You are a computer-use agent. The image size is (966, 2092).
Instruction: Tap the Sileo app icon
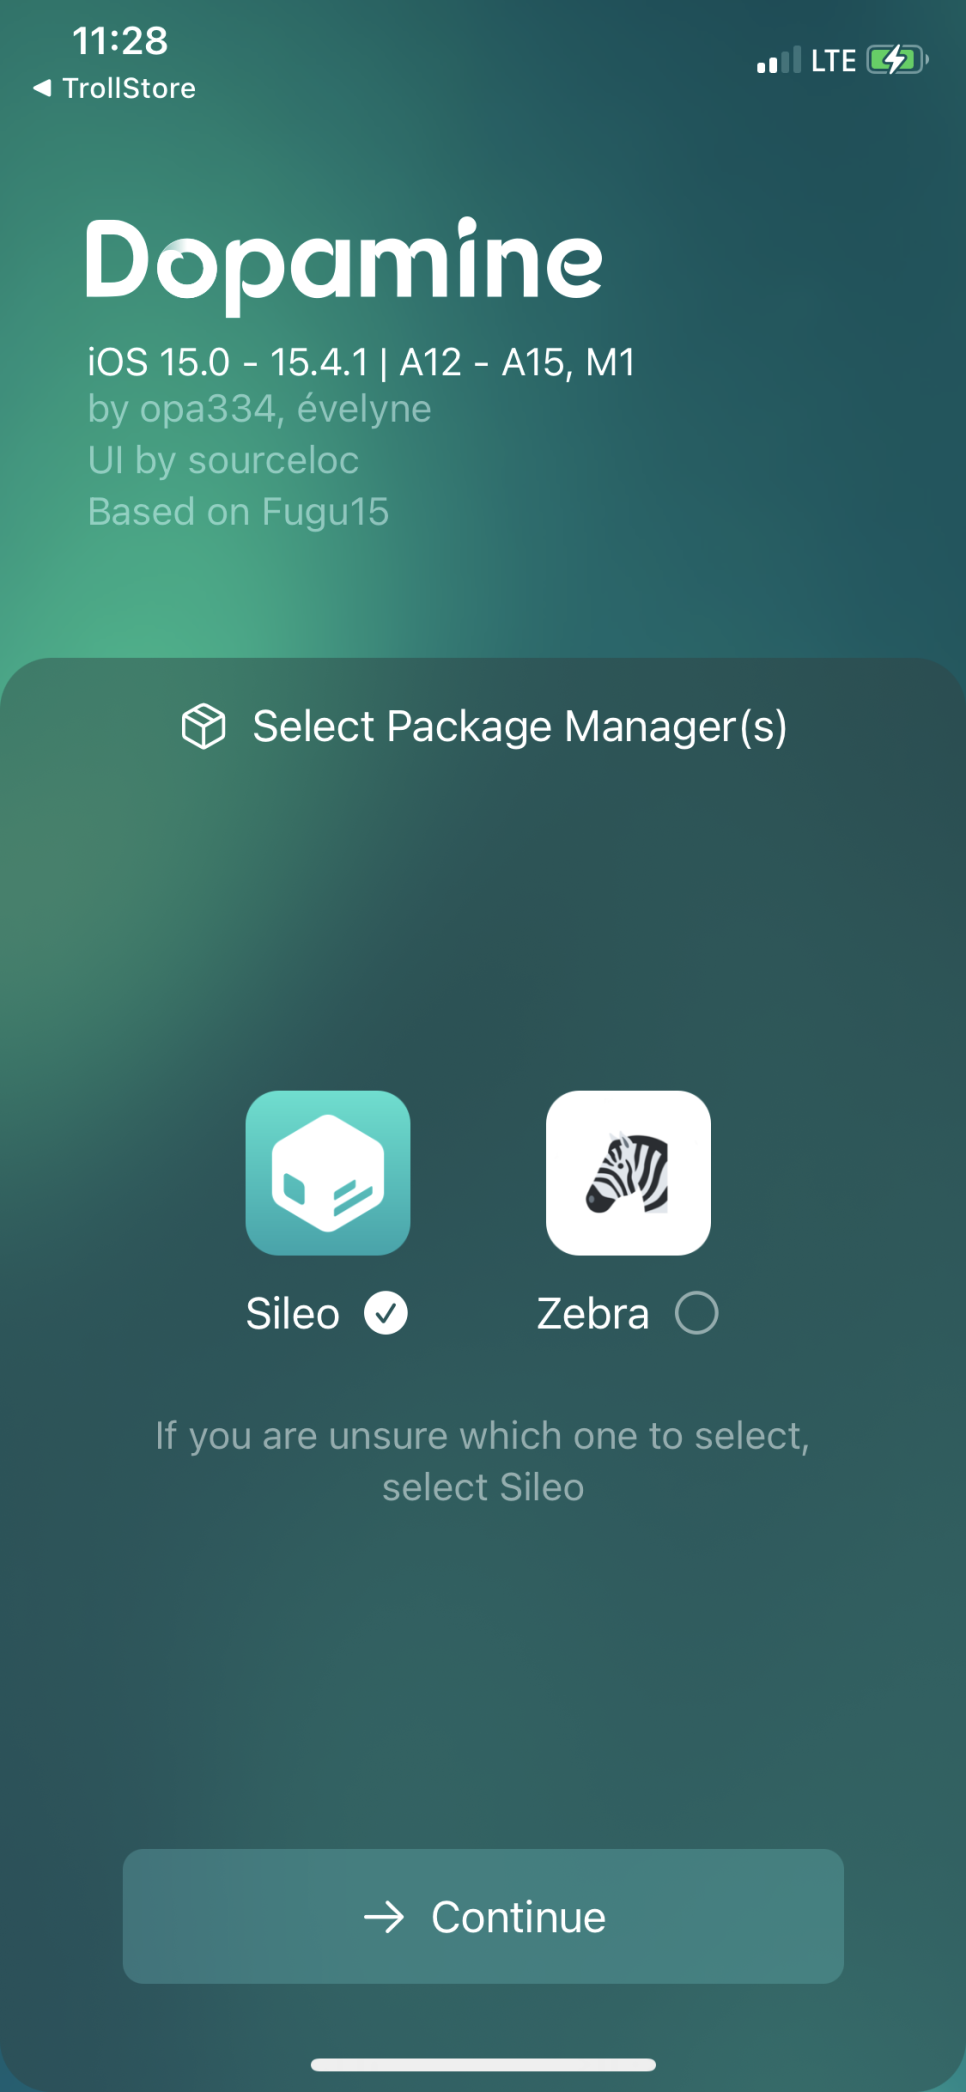[x=328, y=1172]
